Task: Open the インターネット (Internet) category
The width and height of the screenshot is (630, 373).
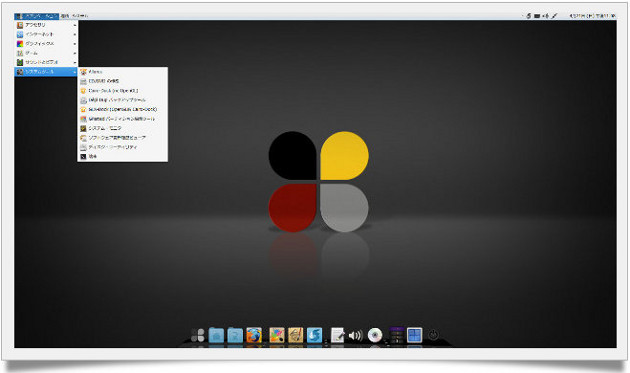Action: coord(46,34)
